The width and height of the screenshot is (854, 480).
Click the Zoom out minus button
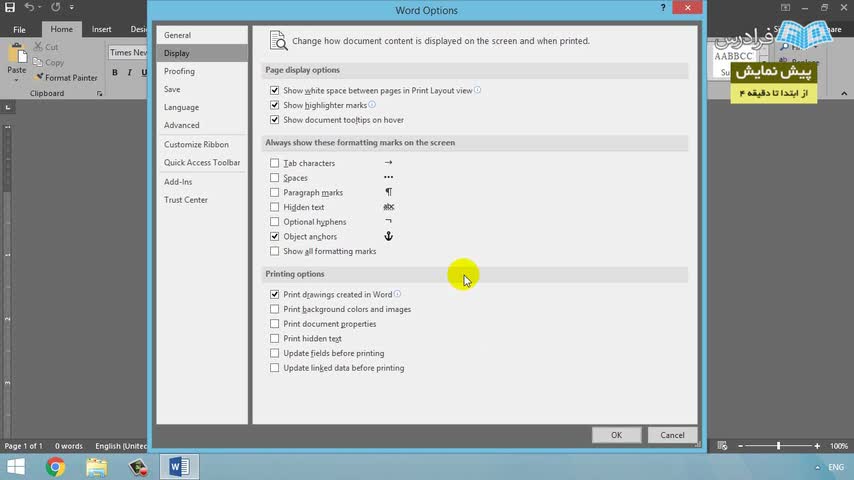coord(740,446)
